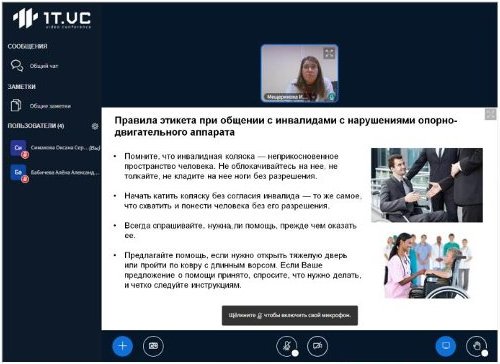The height and width of the screenshot is (364, 500).
Task: Toggle closed captions CC button
Action: 153,346
